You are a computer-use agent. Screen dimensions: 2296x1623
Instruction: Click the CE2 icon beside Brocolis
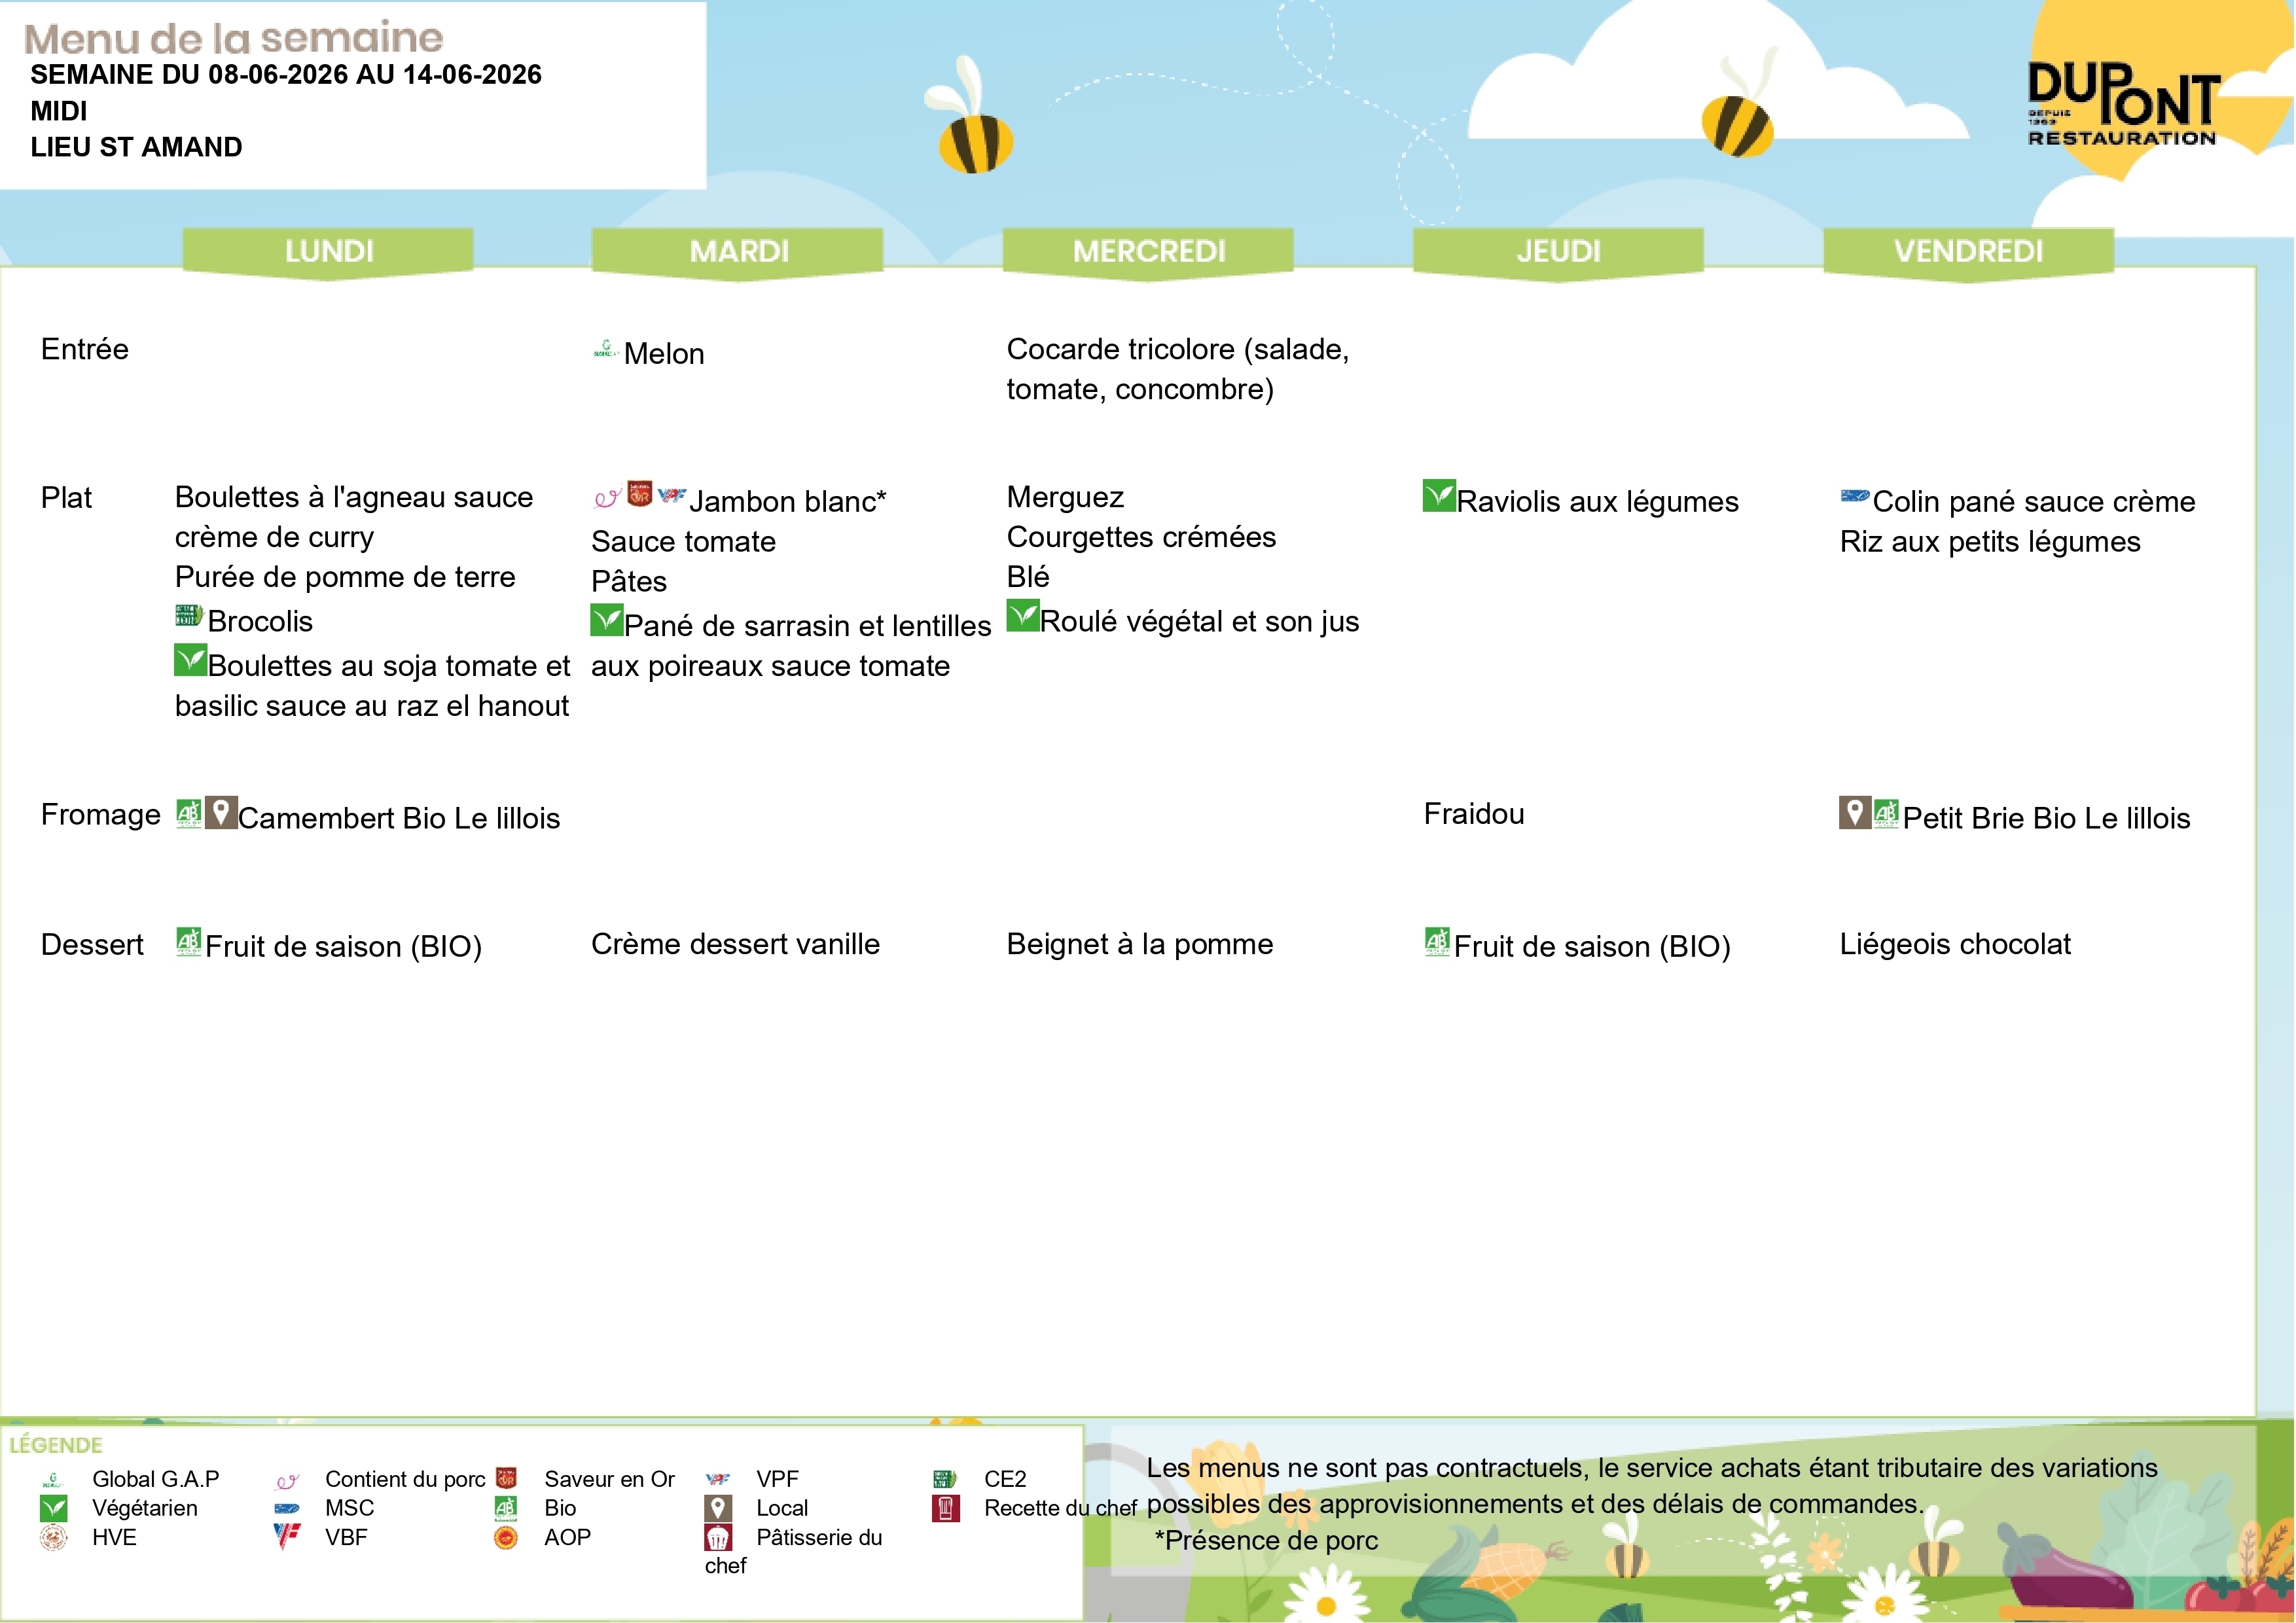click(x=189, y=615)
